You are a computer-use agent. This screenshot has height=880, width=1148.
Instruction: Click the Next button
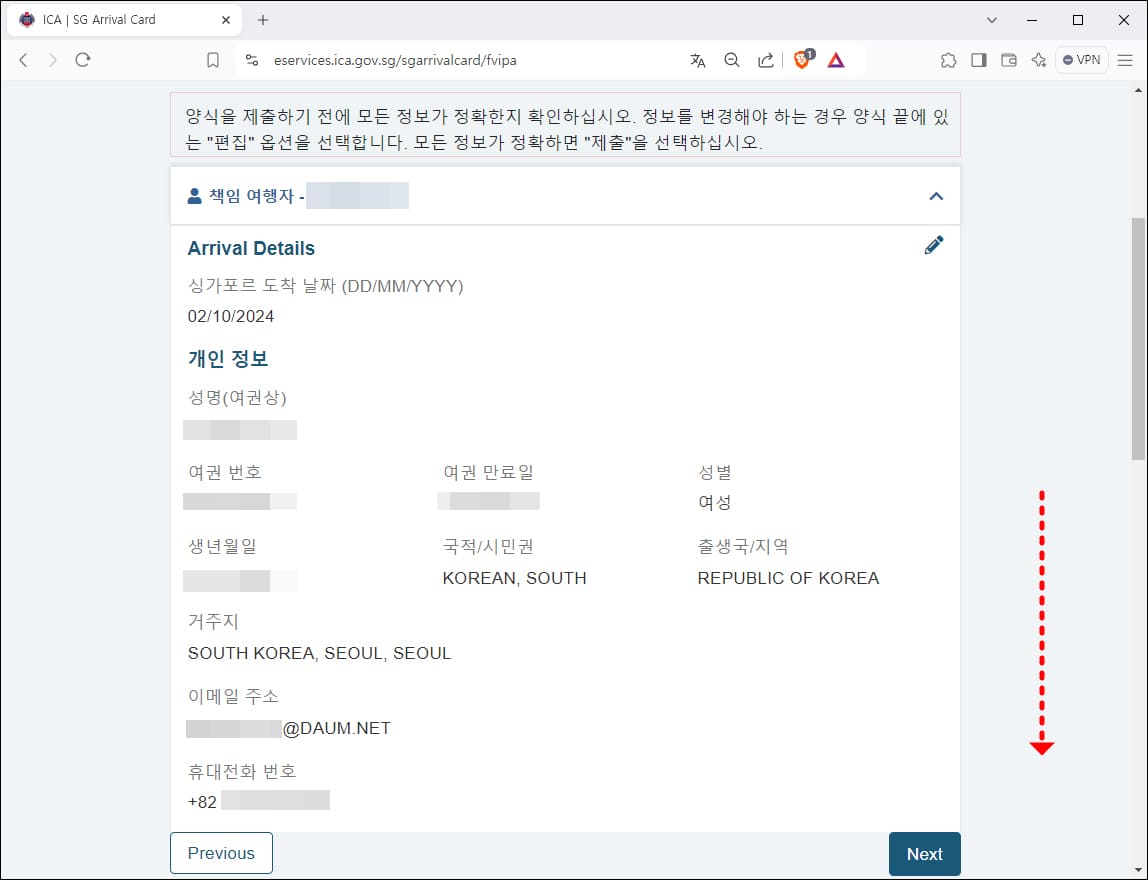tap(924, 853)
